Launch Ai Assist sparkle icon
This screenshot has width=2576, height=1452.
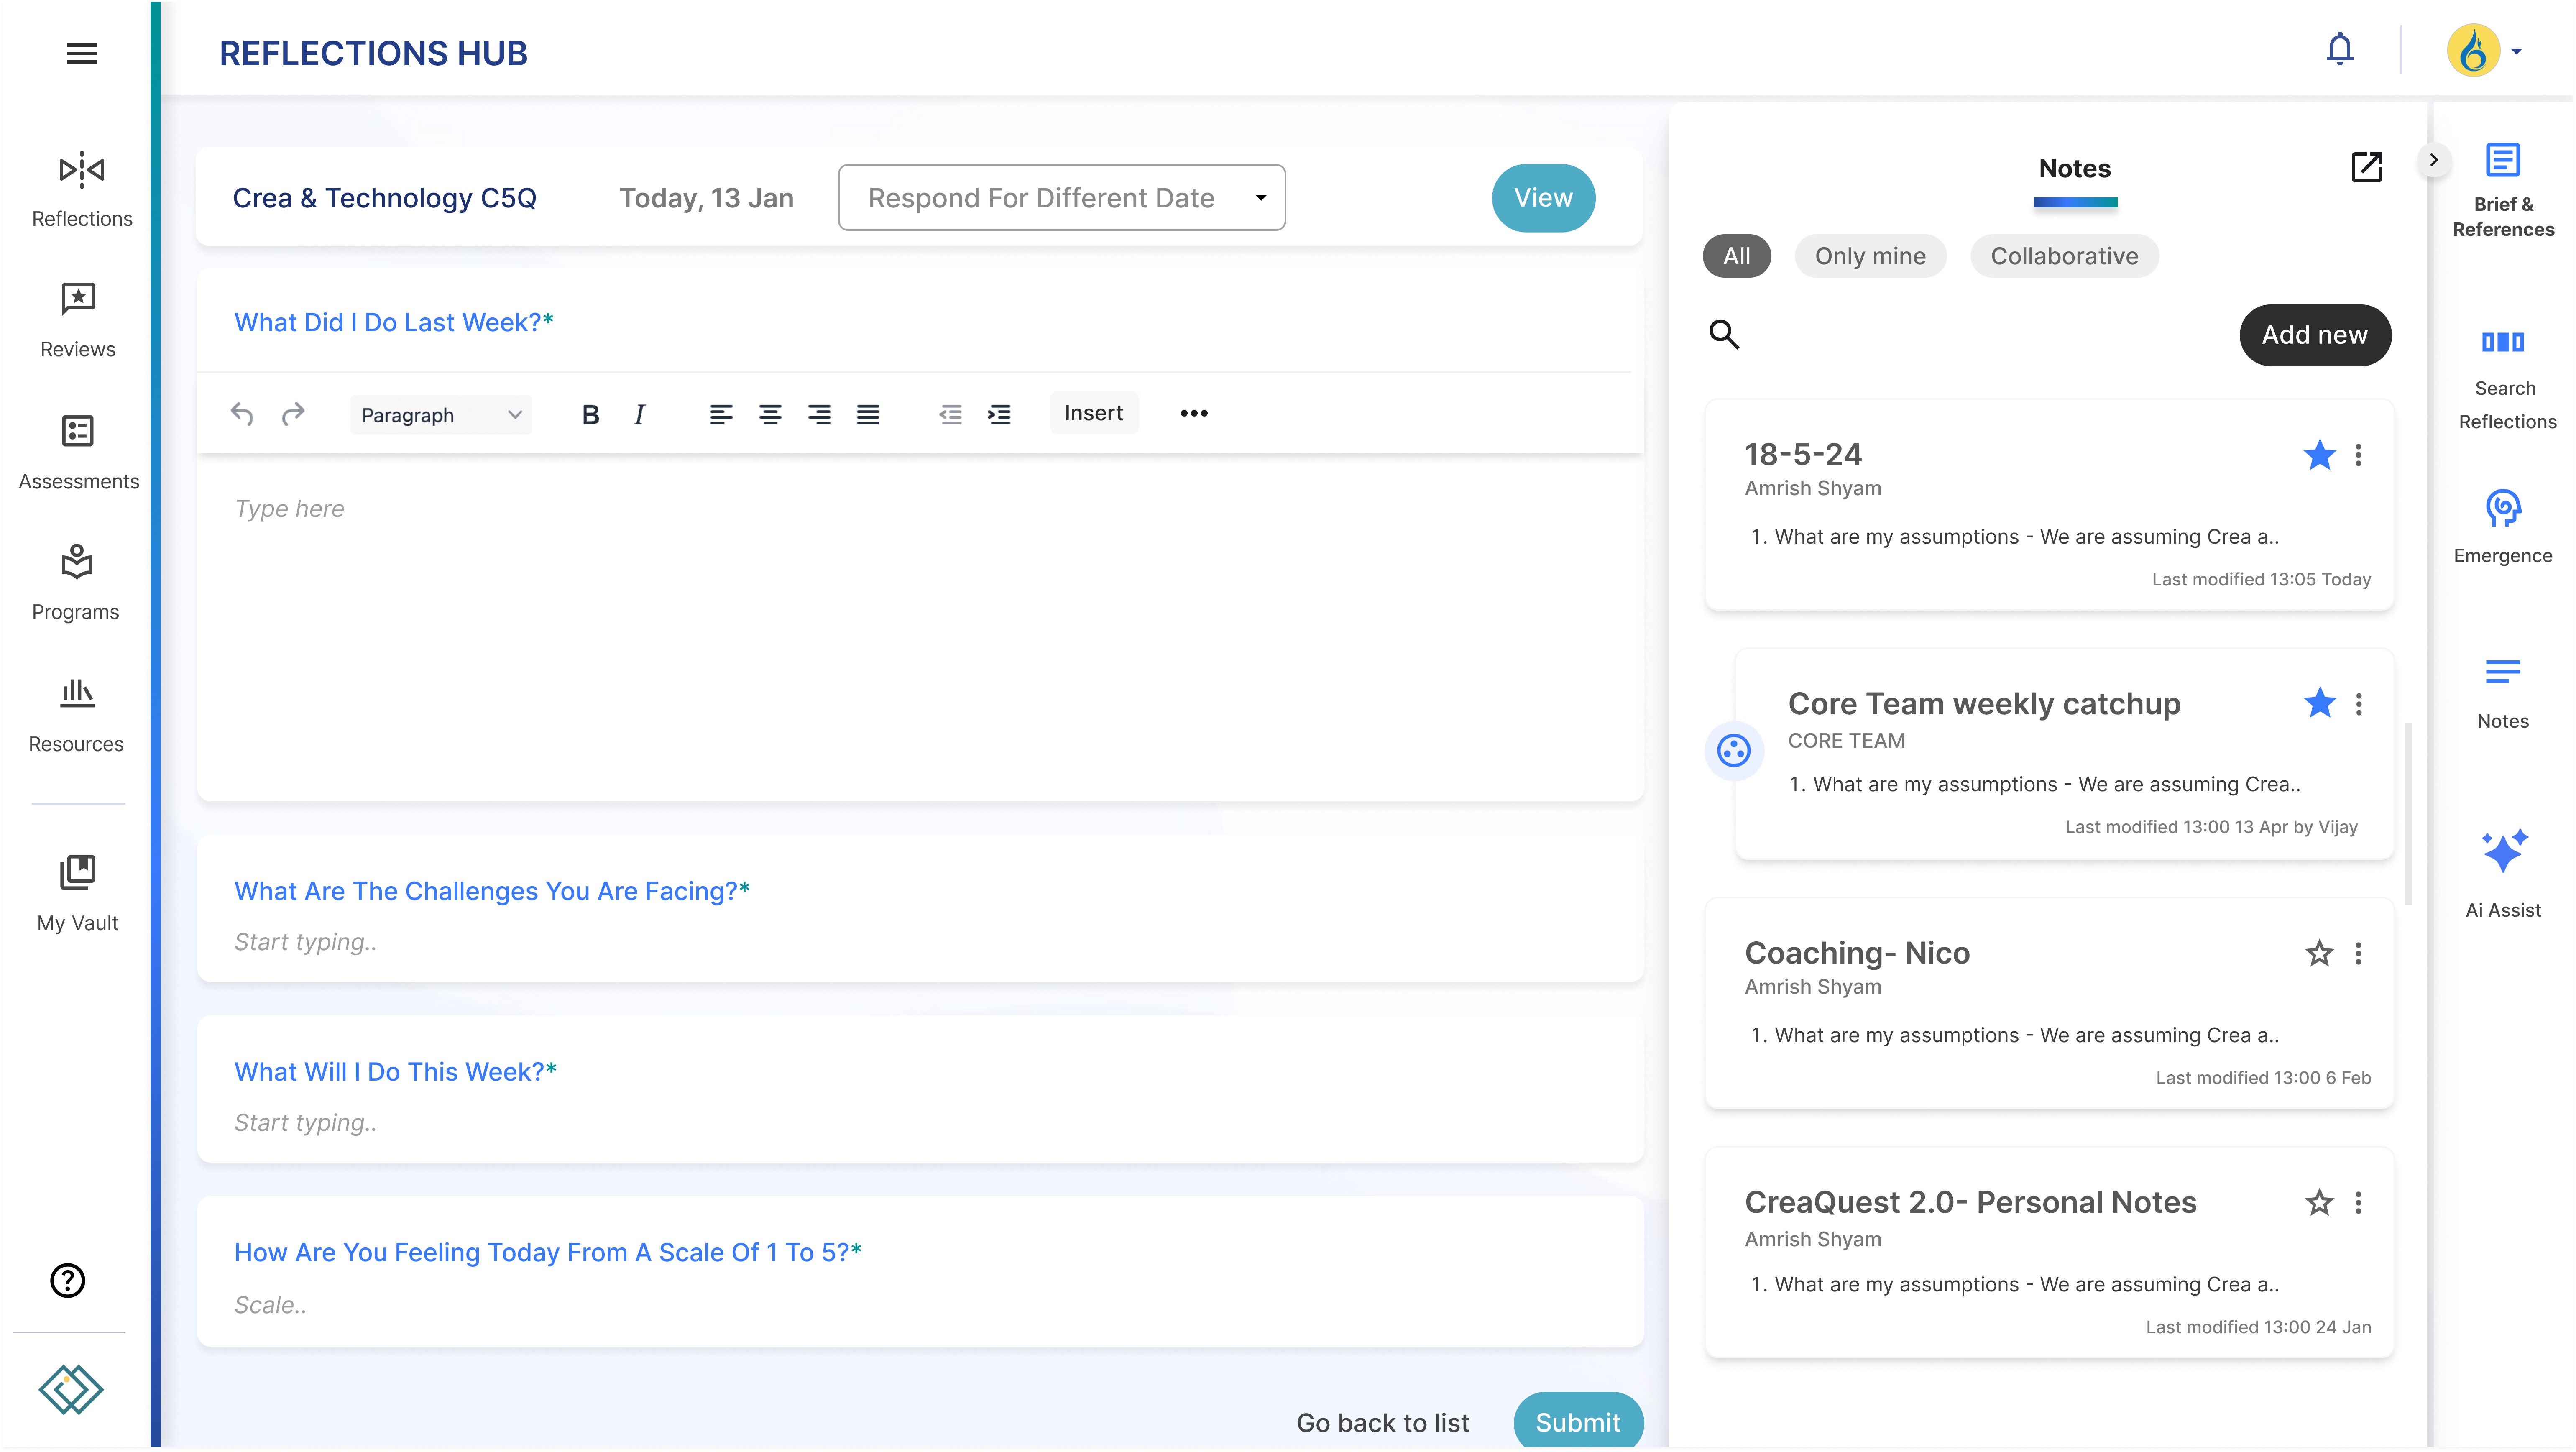click(2502, 851)
